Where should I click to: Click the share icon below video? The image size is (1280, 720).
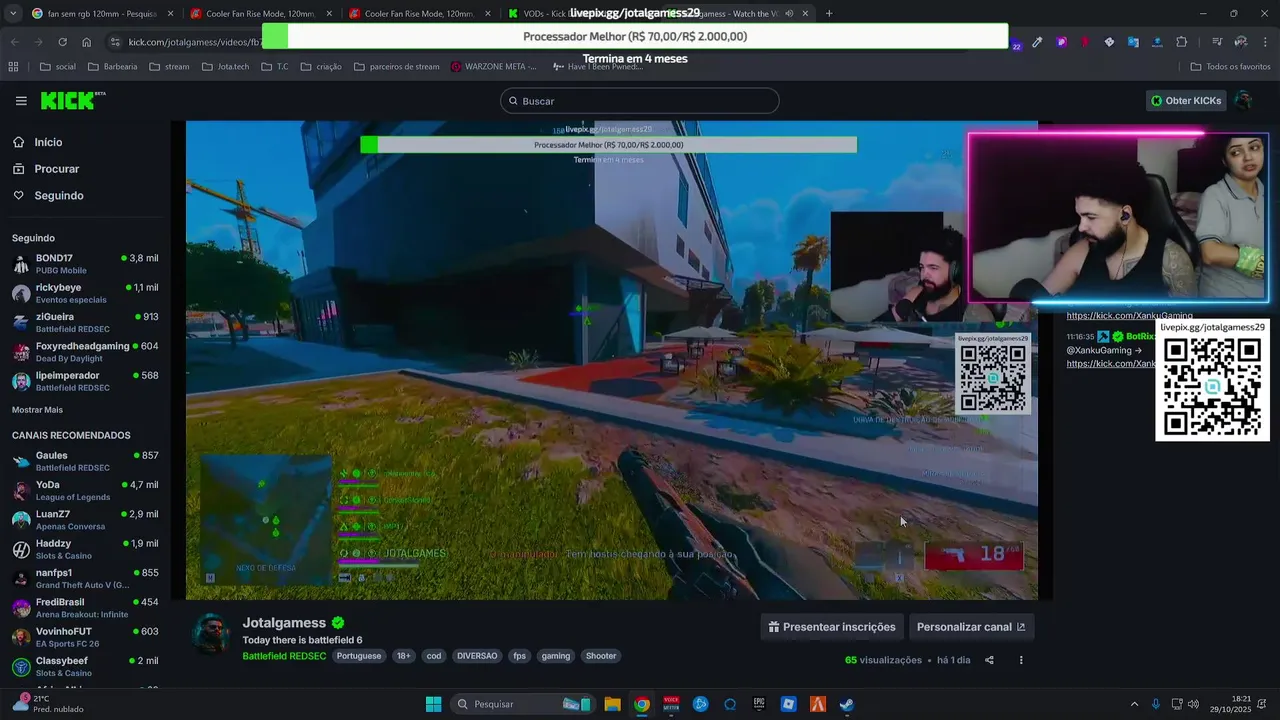tap(989, 660)
